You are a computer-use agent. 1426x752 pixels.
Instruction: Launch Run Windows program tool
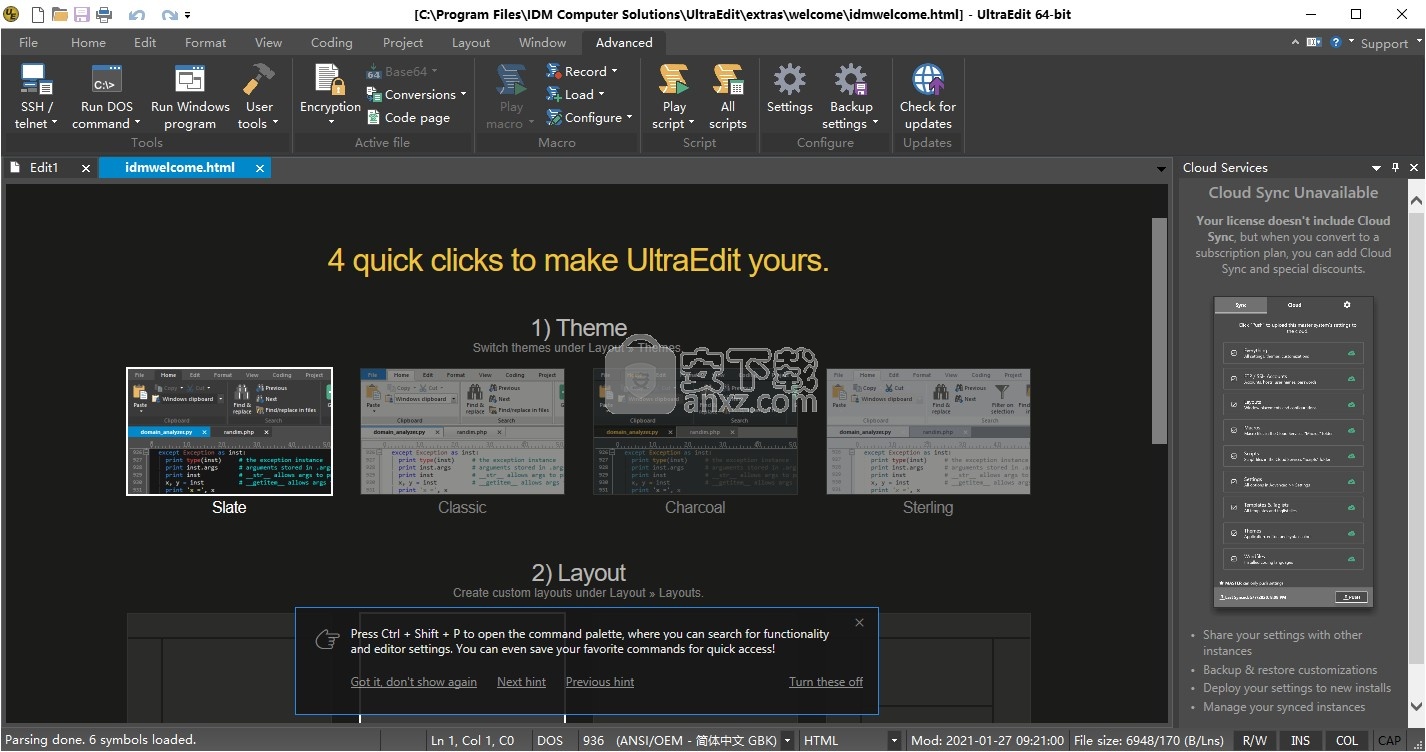(190, 97)
